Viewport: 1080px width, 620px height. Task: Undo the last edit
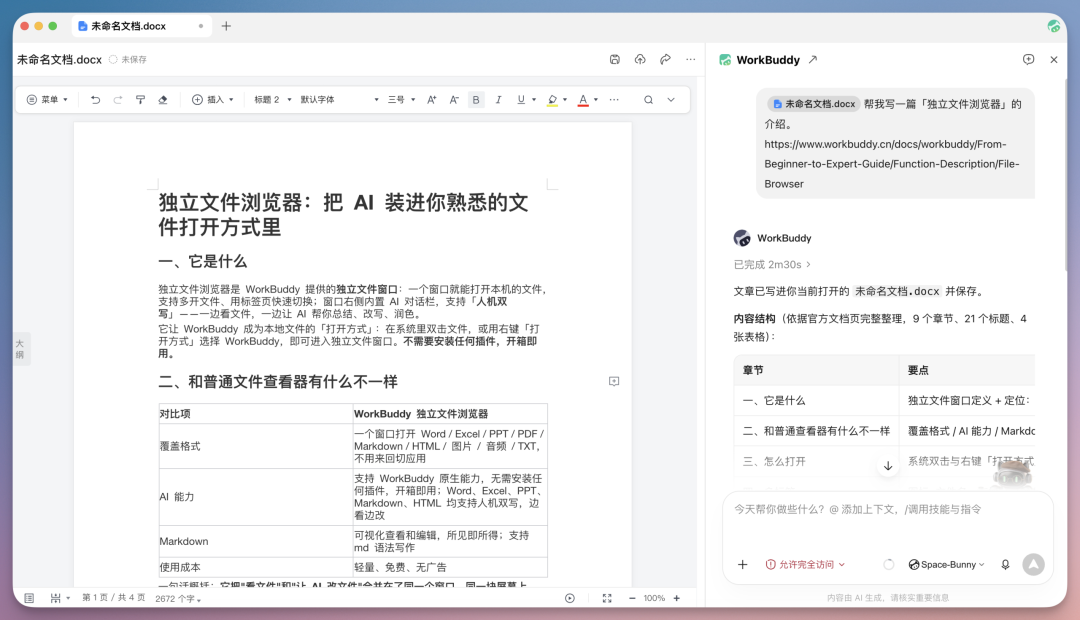pos(95,100)
